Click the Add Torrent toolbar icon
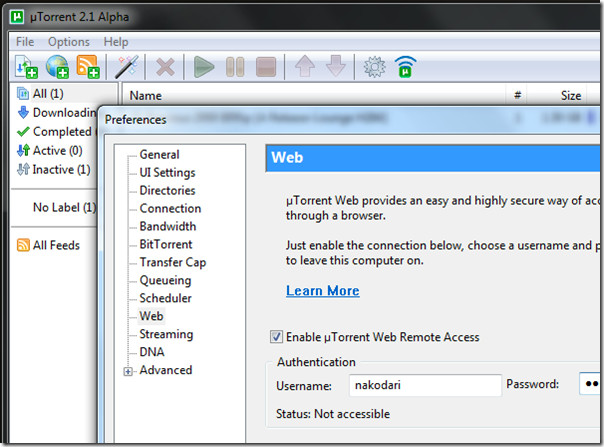 coord(26,67)
